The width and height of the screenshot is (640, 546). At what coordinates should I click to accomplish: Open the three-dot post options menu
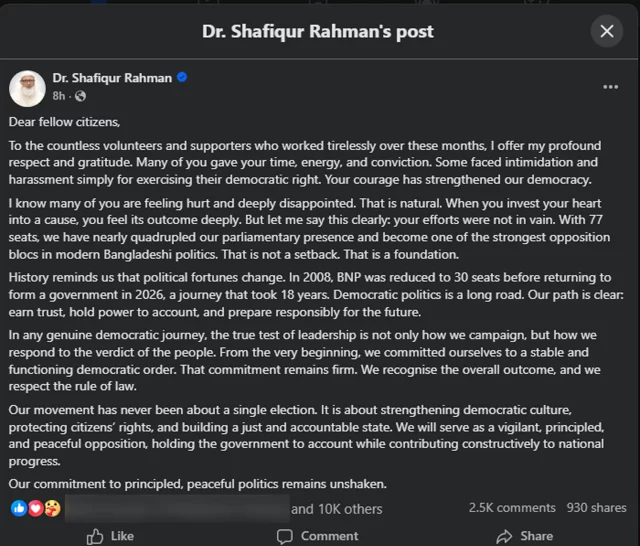610,87
